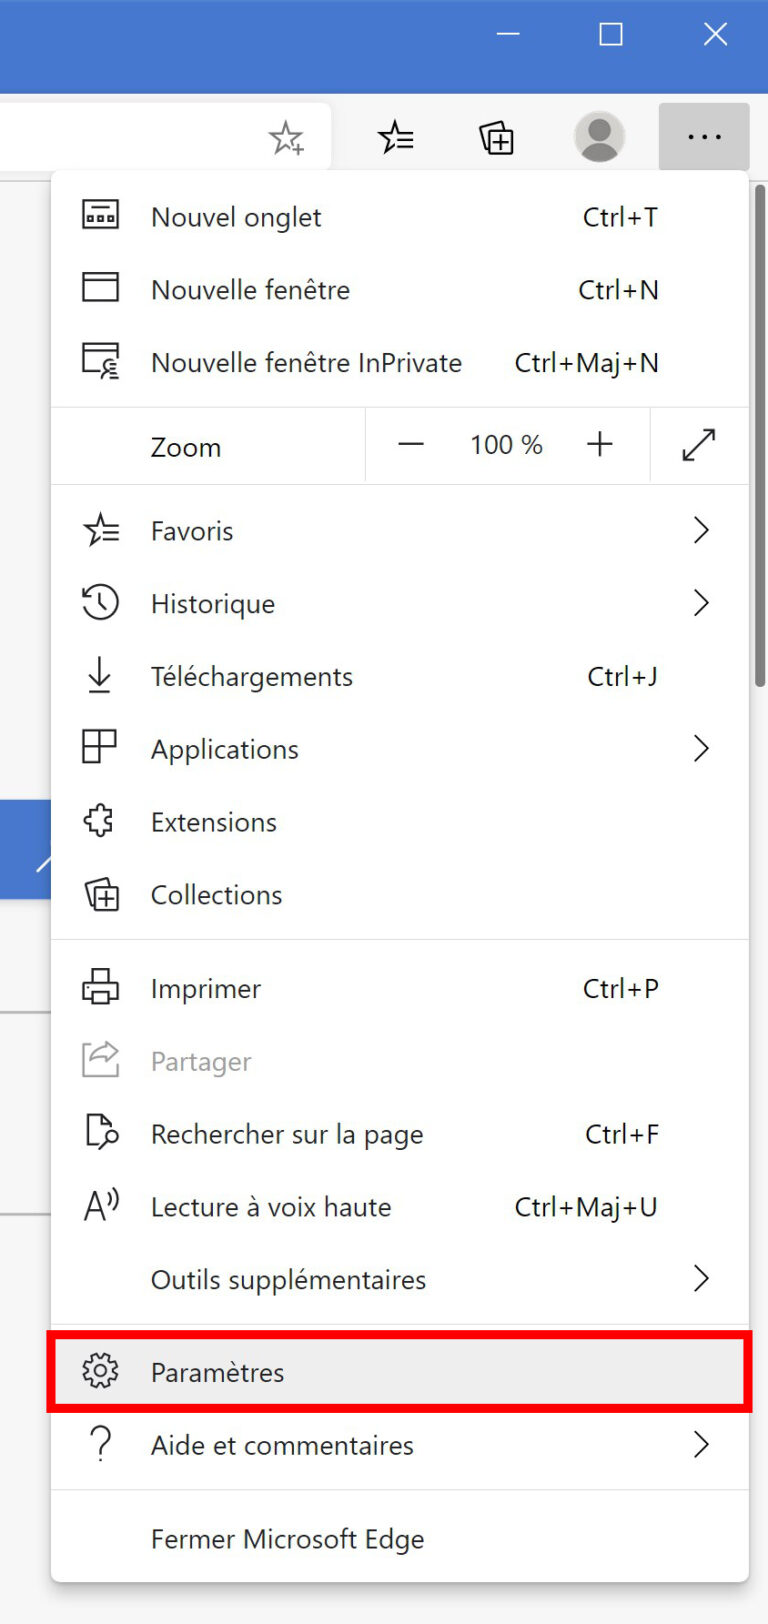Decrease zoom with the minus button
Viewport: 768px width, 1624px height.
(x=411, y=445)
